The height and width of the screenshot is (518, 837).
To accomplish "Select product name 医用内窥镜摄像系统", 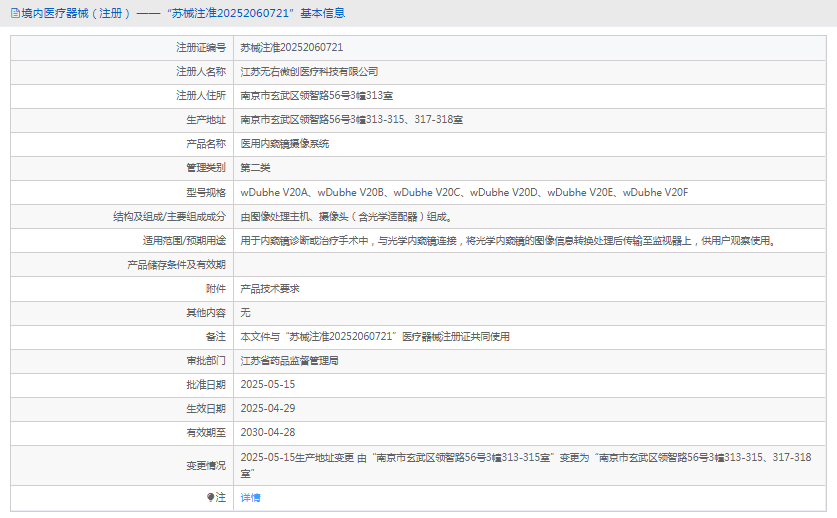I will (x=285, y=144).
